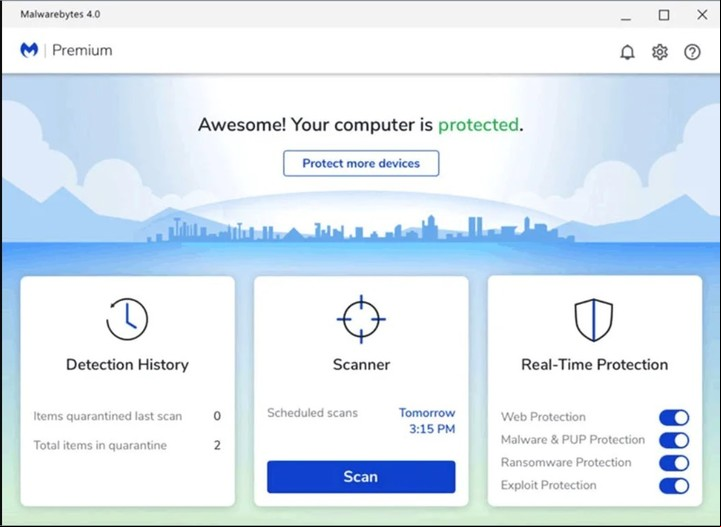Click the Malwarebytes M logo

pyautogui.click(x=29, y=50)
